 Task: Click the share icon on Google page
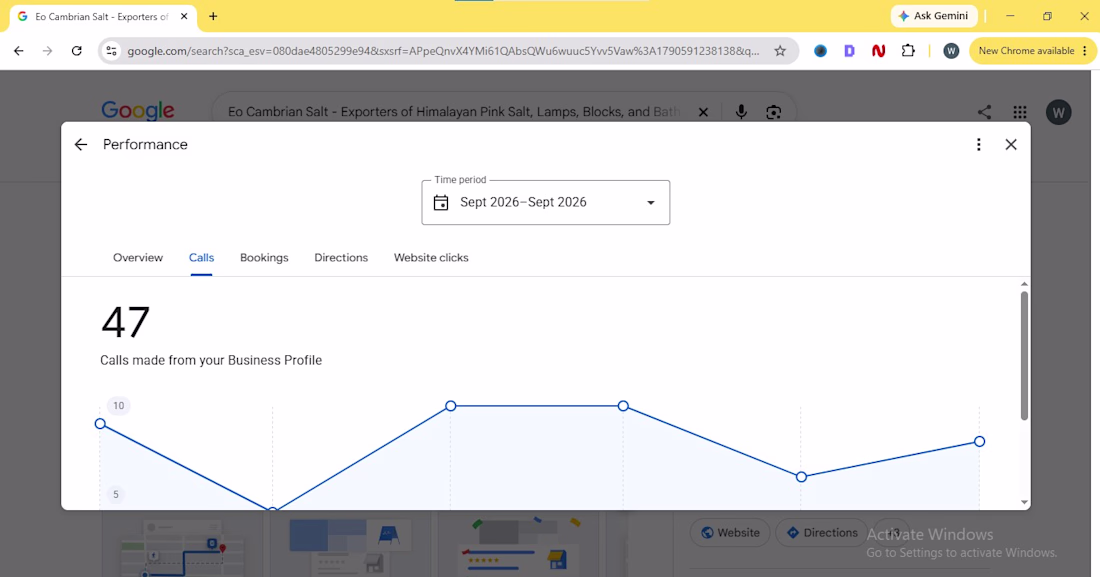[984, 112]
